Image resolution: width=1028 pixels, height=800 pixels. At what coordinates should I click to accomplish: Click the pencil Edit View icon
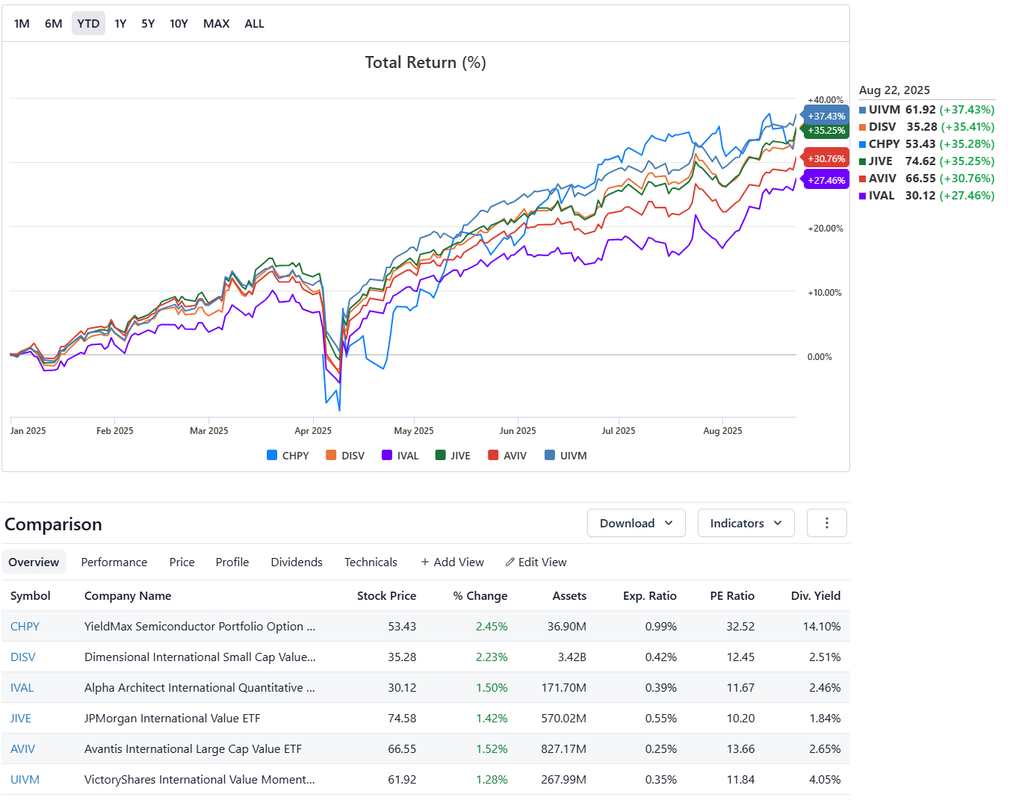tap(509, 562)
